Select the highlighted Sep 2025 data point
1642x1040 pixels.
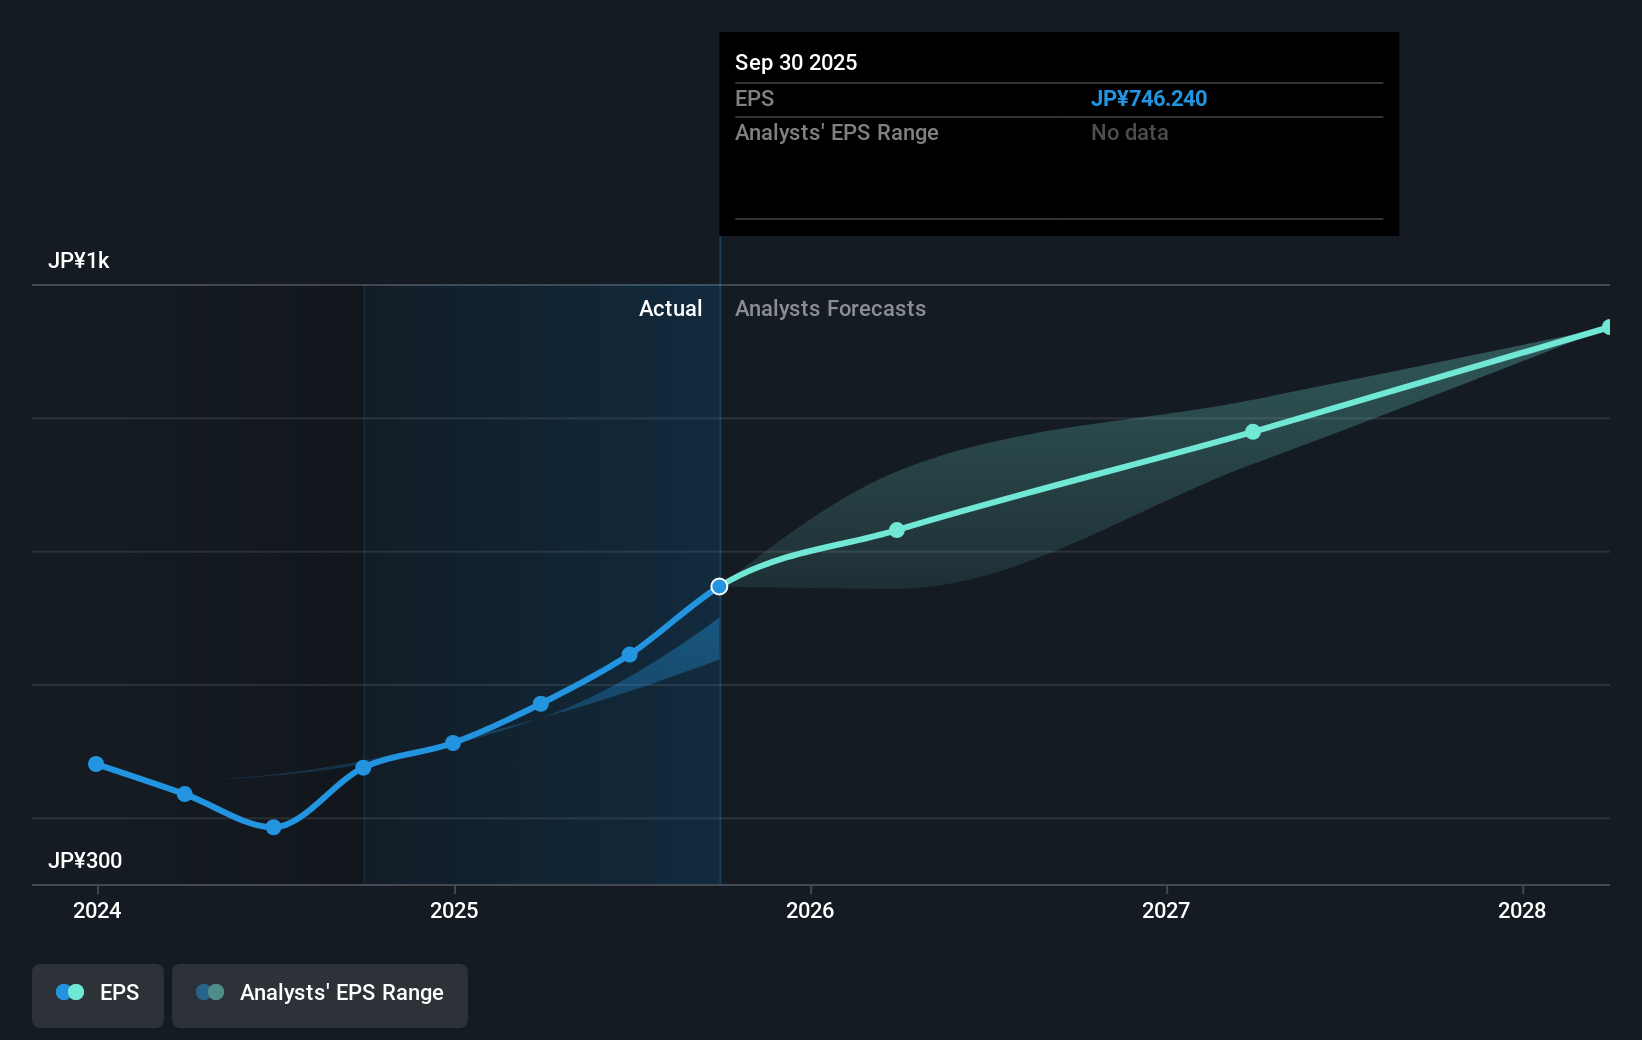(x=719, y=587)
